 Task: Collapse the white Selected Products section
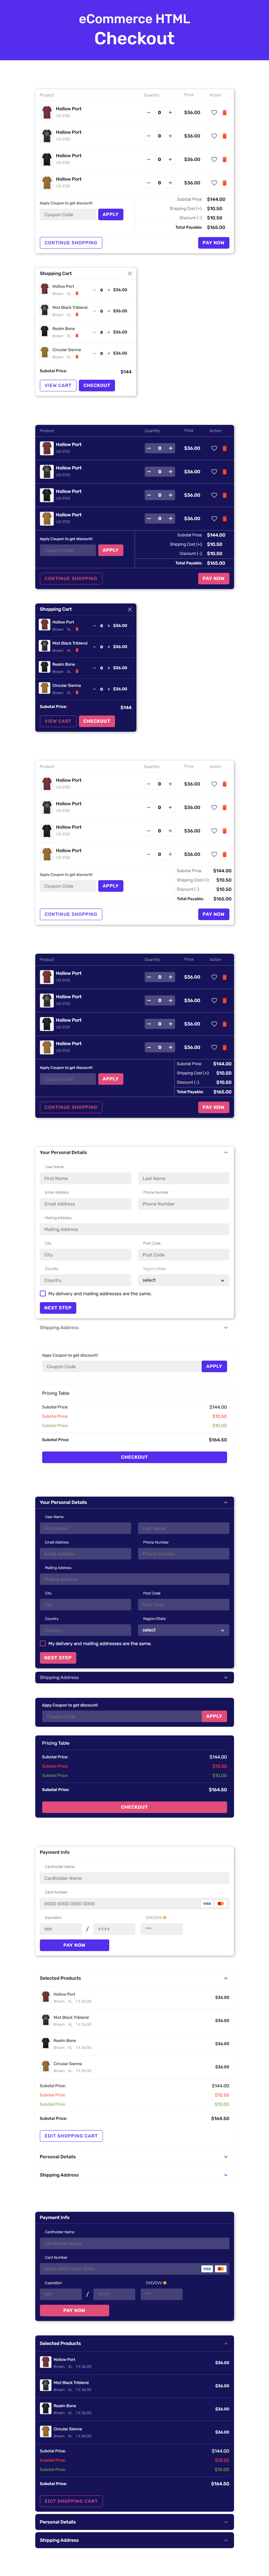[226, 1978]
